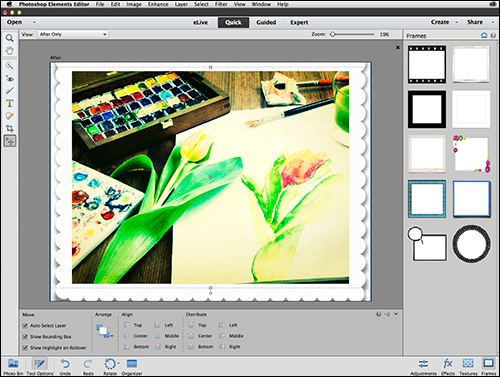
Task: Expand the Rotate options arrow
Action: 118,363
